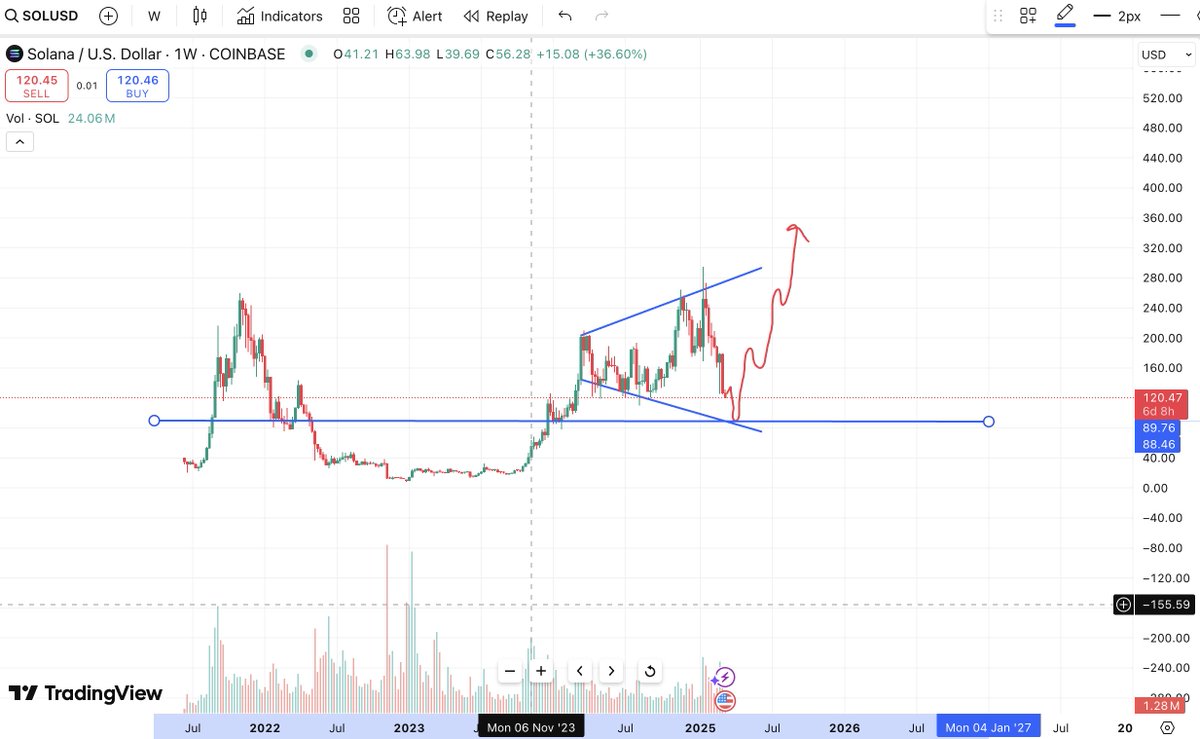This screenshot has height=739, width=1200.
Task: Collapse the indicator legend with chevron
Action: [20, 142]
